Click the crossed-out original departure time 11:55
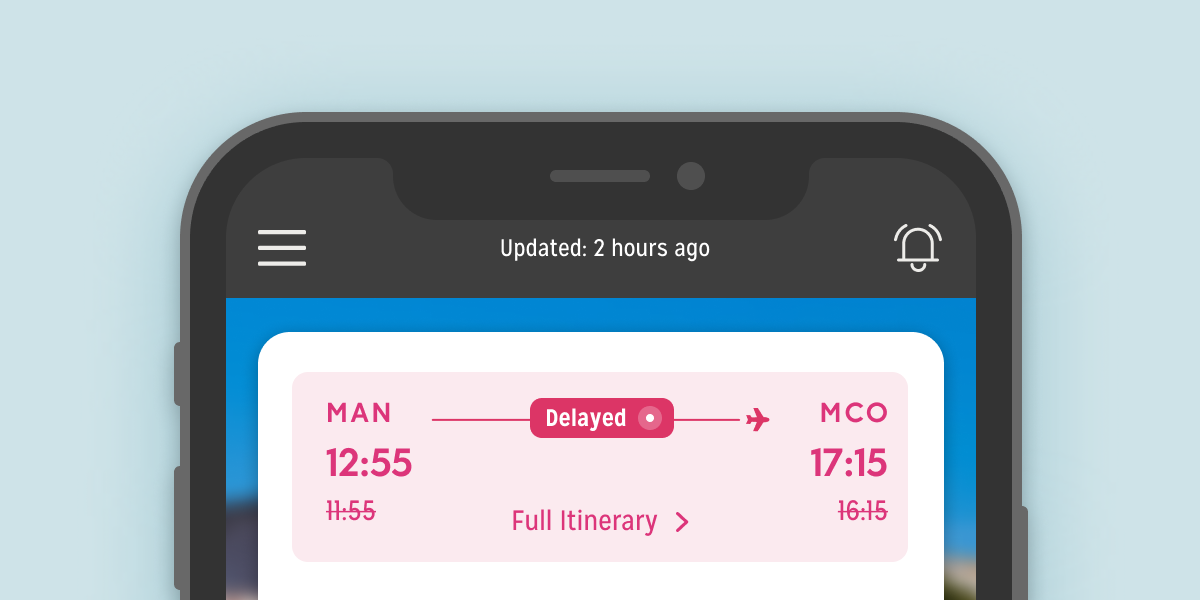Image resolution: width=1200 pixels, height=600 pixels. [351, 511]
